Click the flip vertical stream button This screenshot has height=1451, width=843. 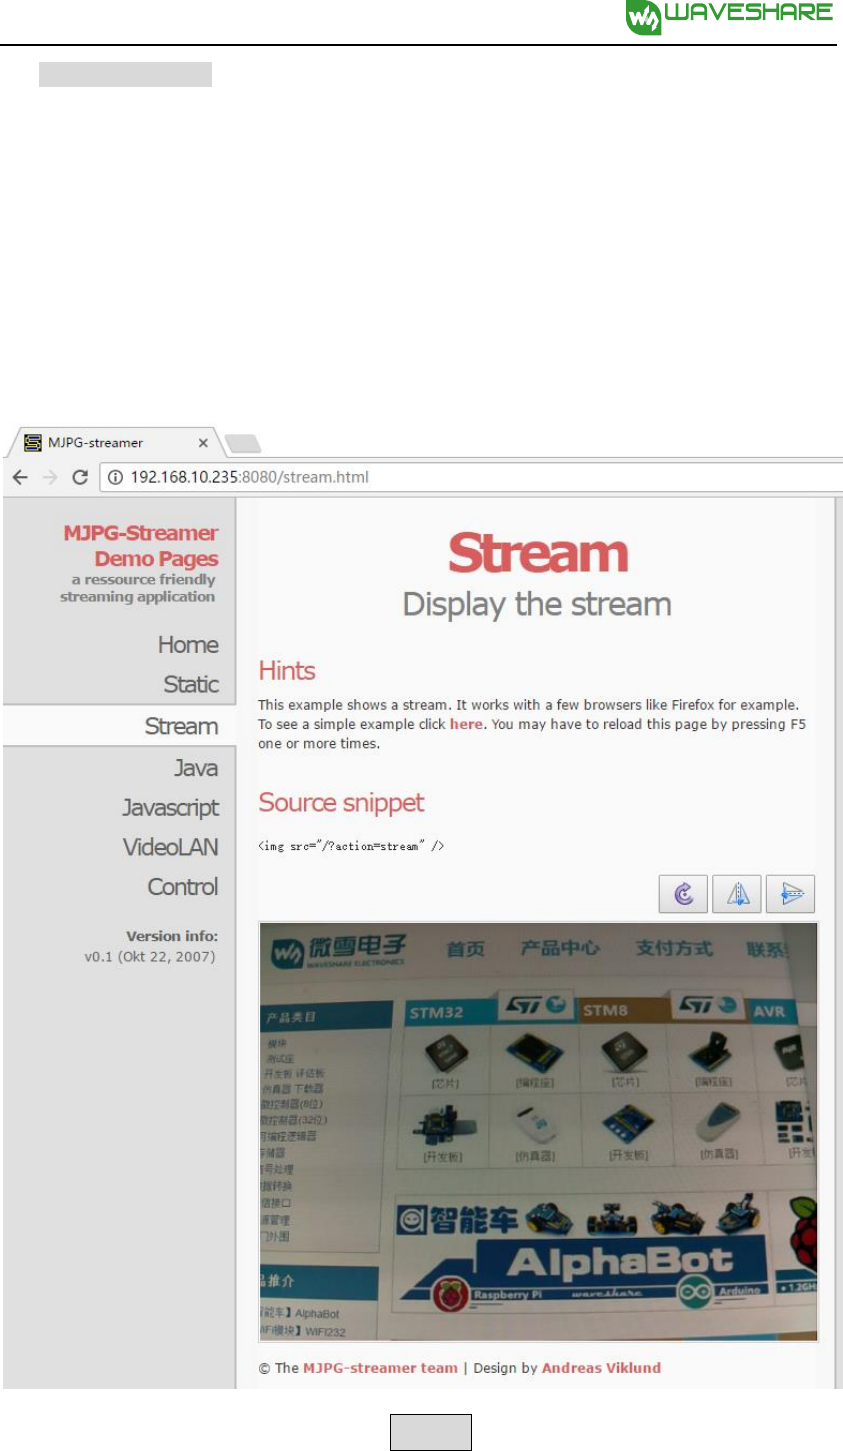click(x=790, y=894)
